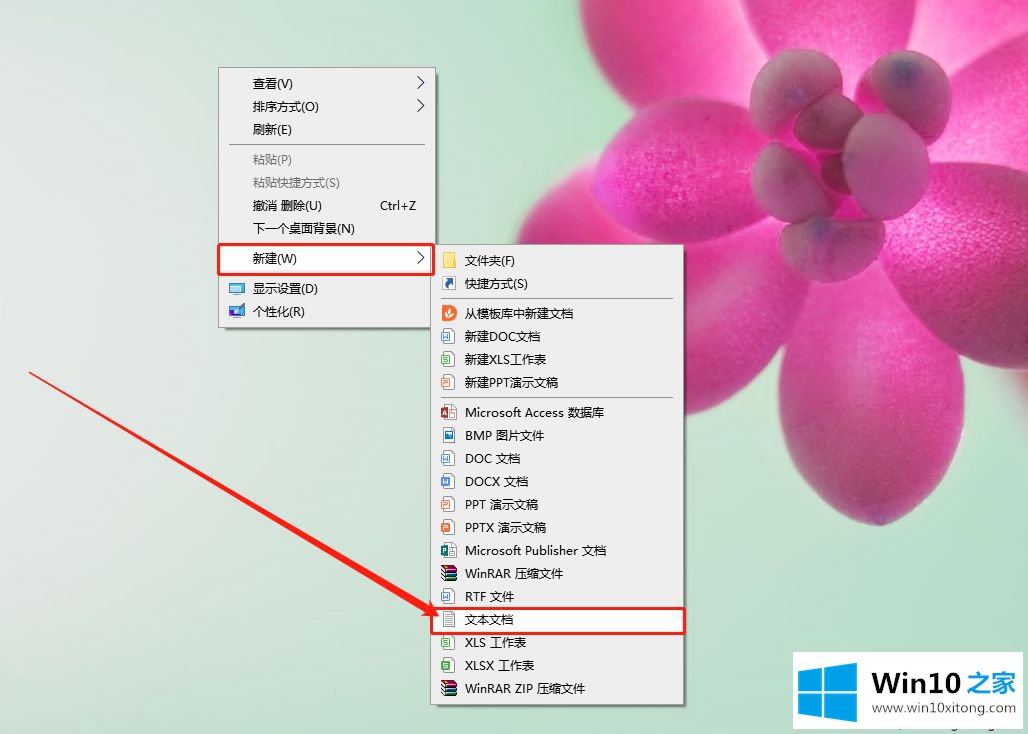Click the icon beside DOCX 文档
This screenshot has height=734, width=1028.
coord(448,481)
